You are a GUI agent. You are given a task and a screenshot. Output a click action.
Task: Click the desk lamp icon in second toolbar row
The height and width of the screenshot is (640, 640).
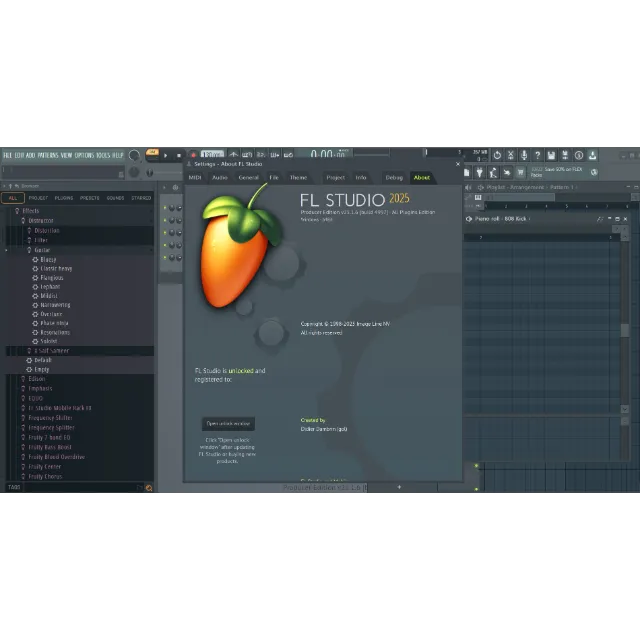pos(493,173)
